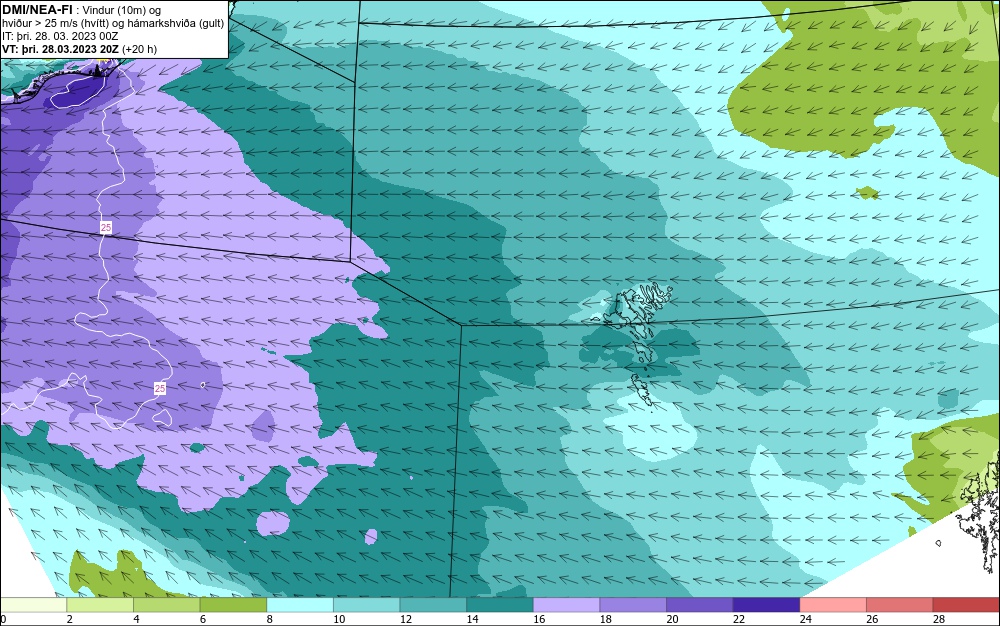This screenshot has width=1000, height=626.
Task: Click the 4–6 m/s green legend swatch
Action: tap(166, 605)
